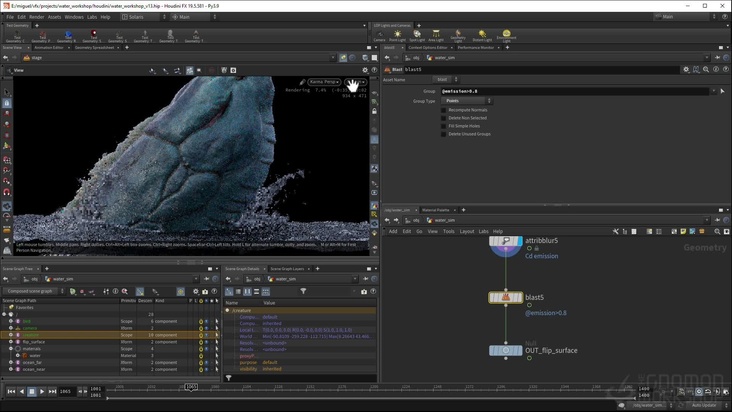732x412 pixels.
Task: Switch to the Animation Editor tab
Action: click(49, 48)
